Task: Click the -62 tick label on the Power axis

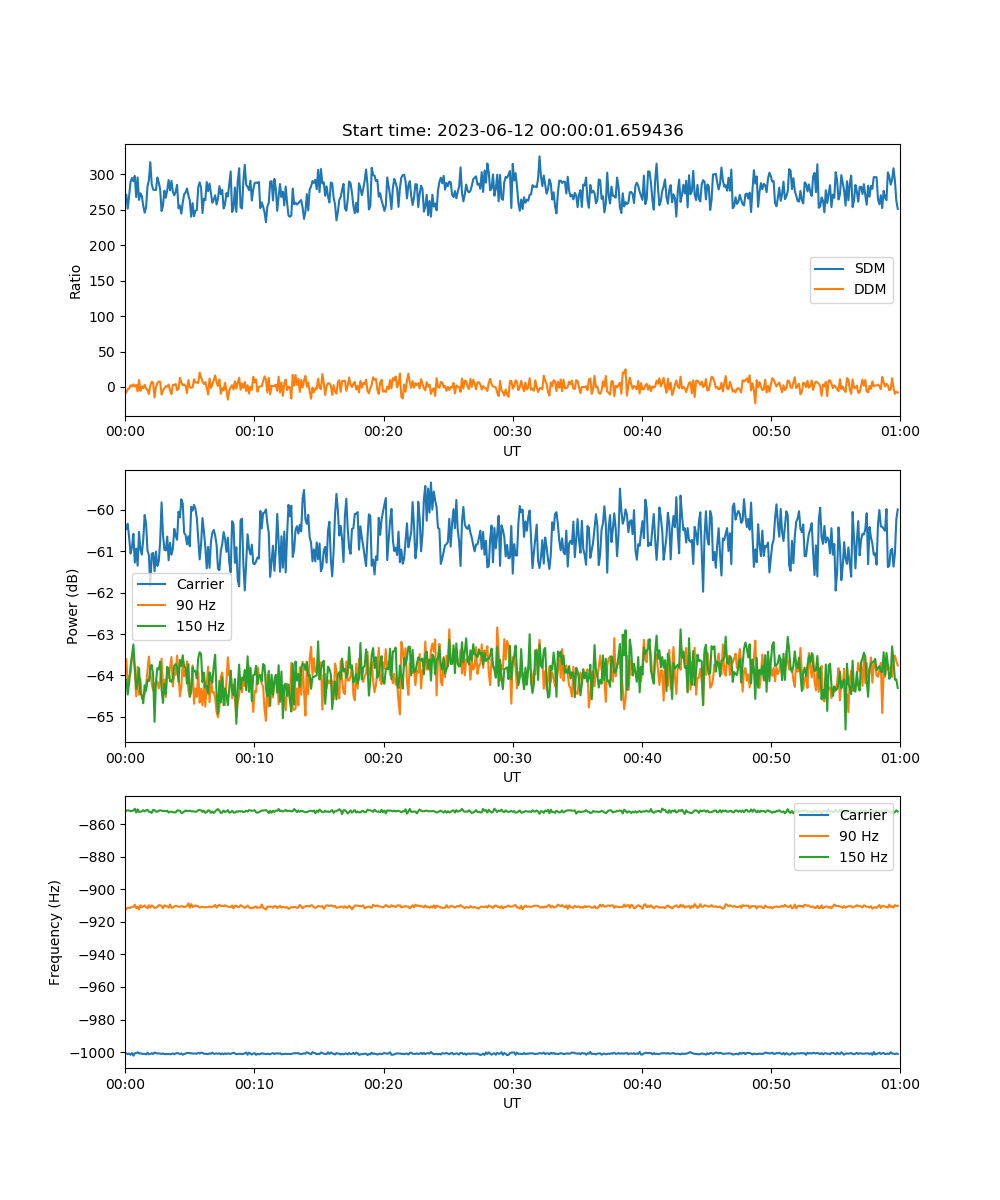Action: (x=102, y=593)
